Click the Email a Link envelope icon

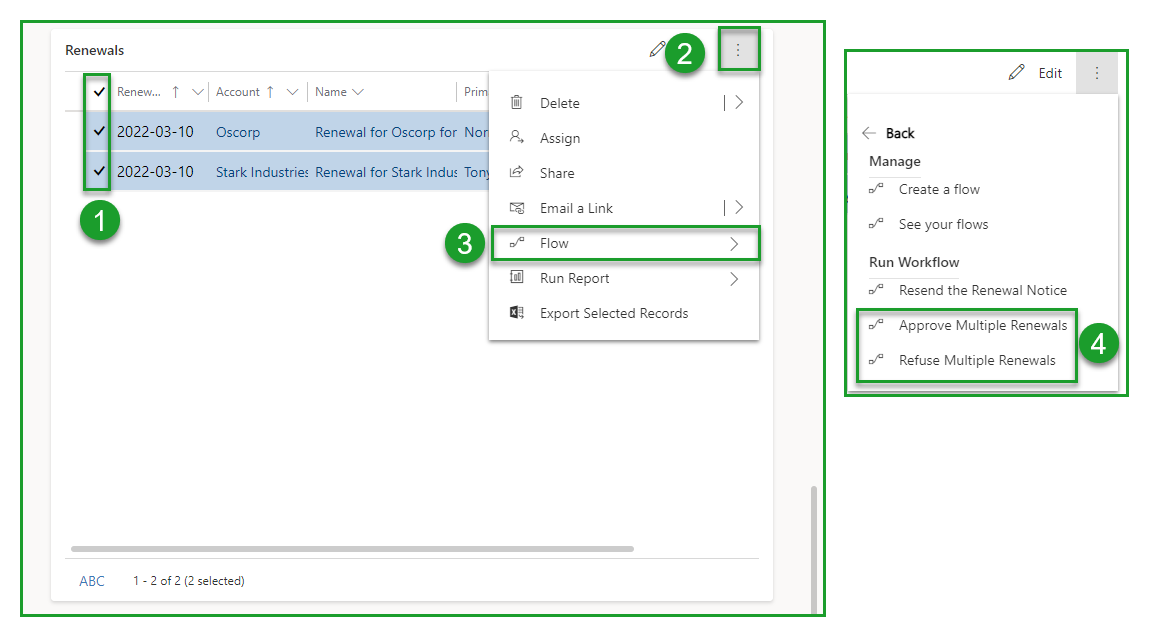coord(517,208)
